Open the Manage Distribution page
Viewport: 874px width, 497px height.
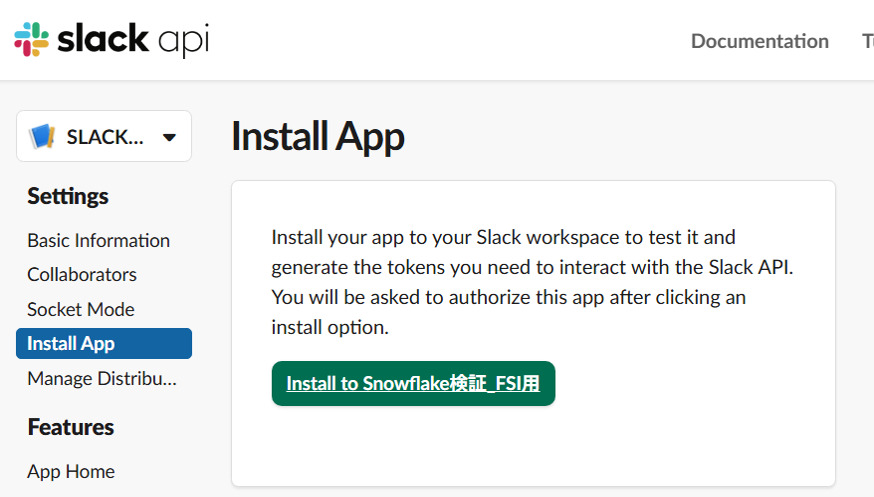101,378
